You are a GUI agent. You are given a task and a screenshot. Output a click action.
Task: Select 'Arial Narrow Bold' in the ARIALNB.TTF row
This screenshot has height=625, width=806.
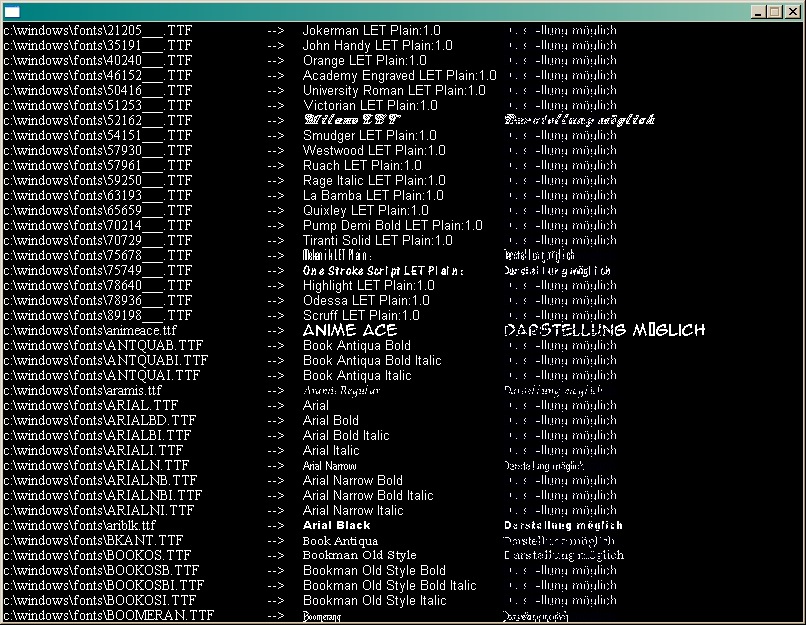pyautogui.click(x=353, y=480)
